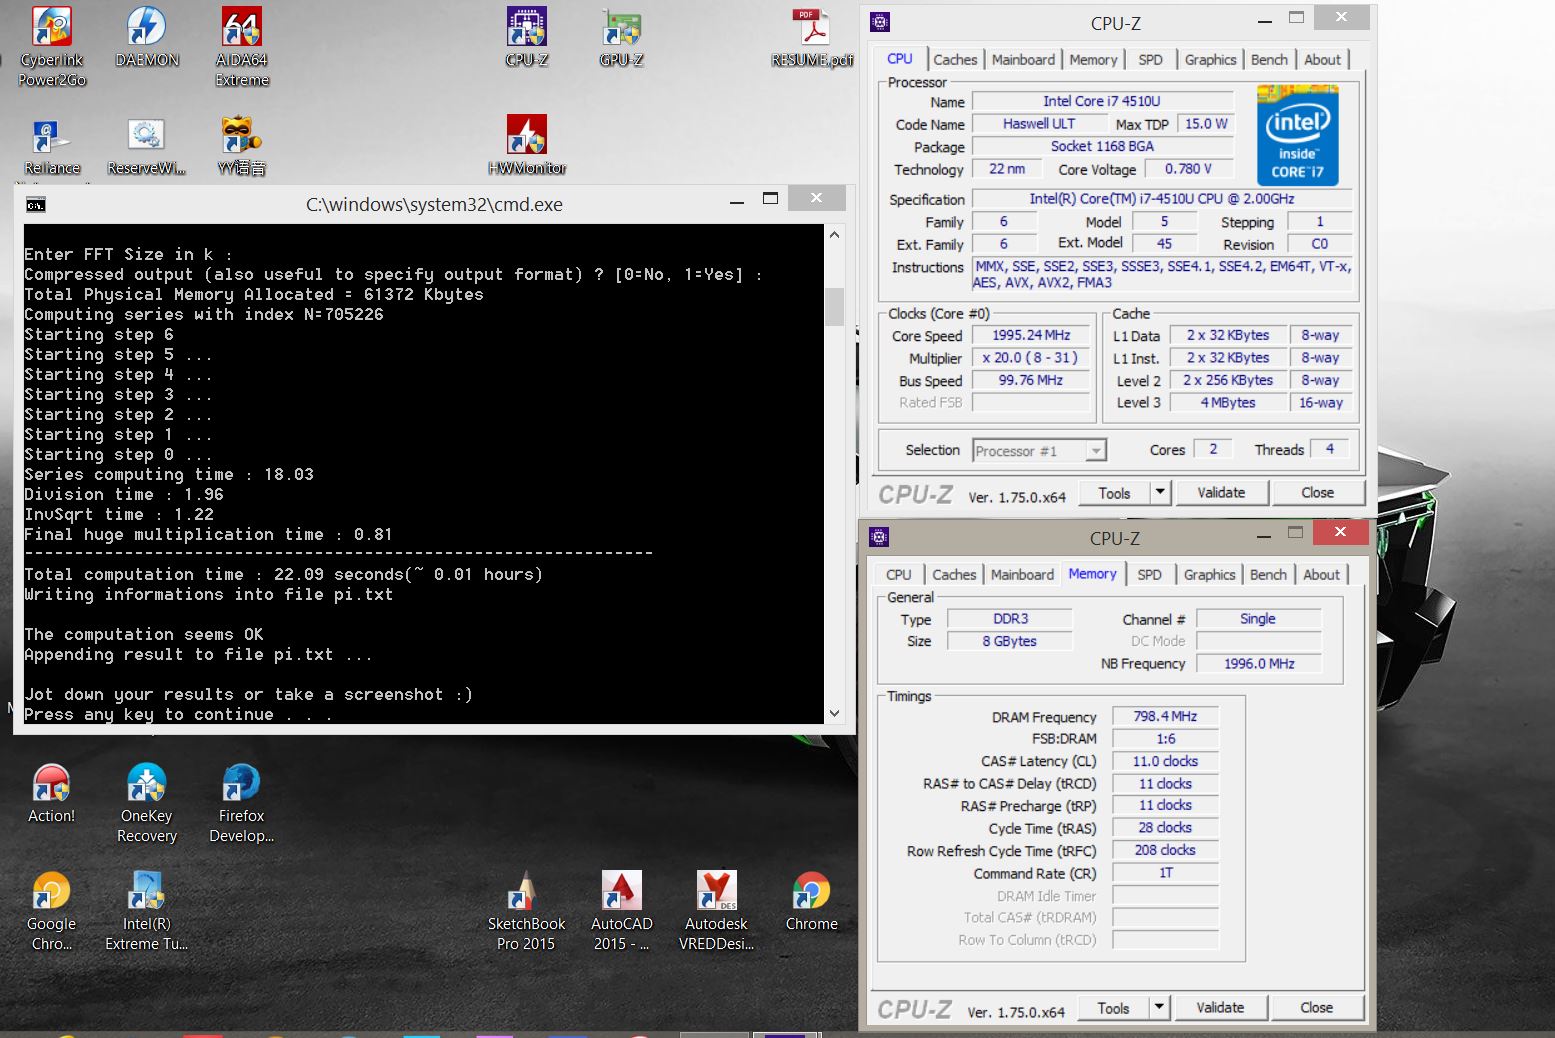Click Core Speed value 1995.24 MHz

pyautogui.click(x=1031, y=336)
